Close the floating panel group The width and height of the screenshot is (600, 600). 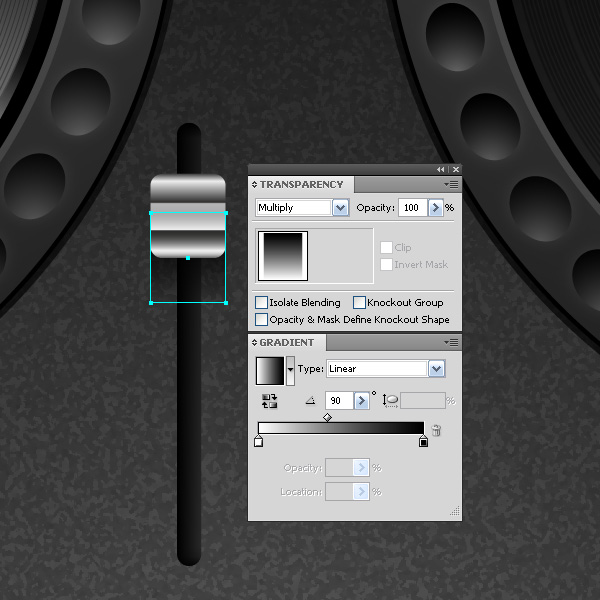(456, 170)
